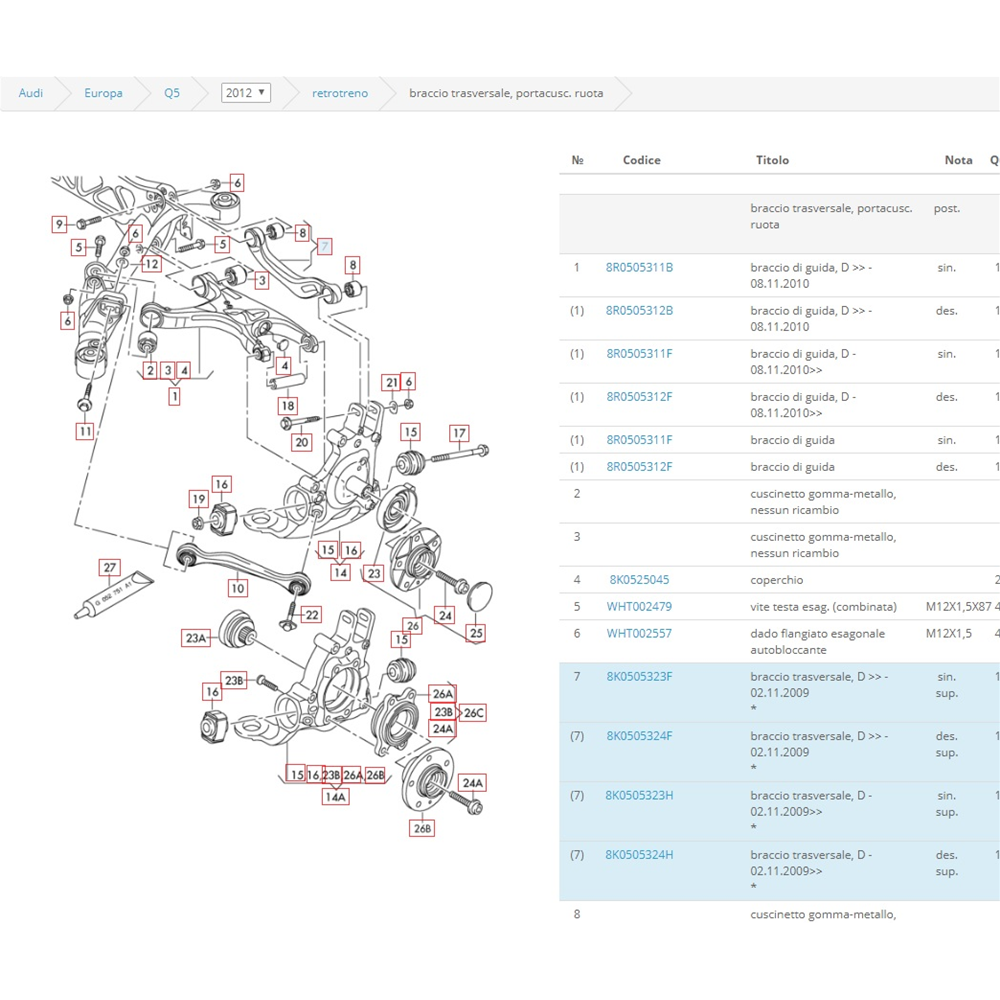Click part code 8K0525045 for coperchio

(x=639, y=580)
